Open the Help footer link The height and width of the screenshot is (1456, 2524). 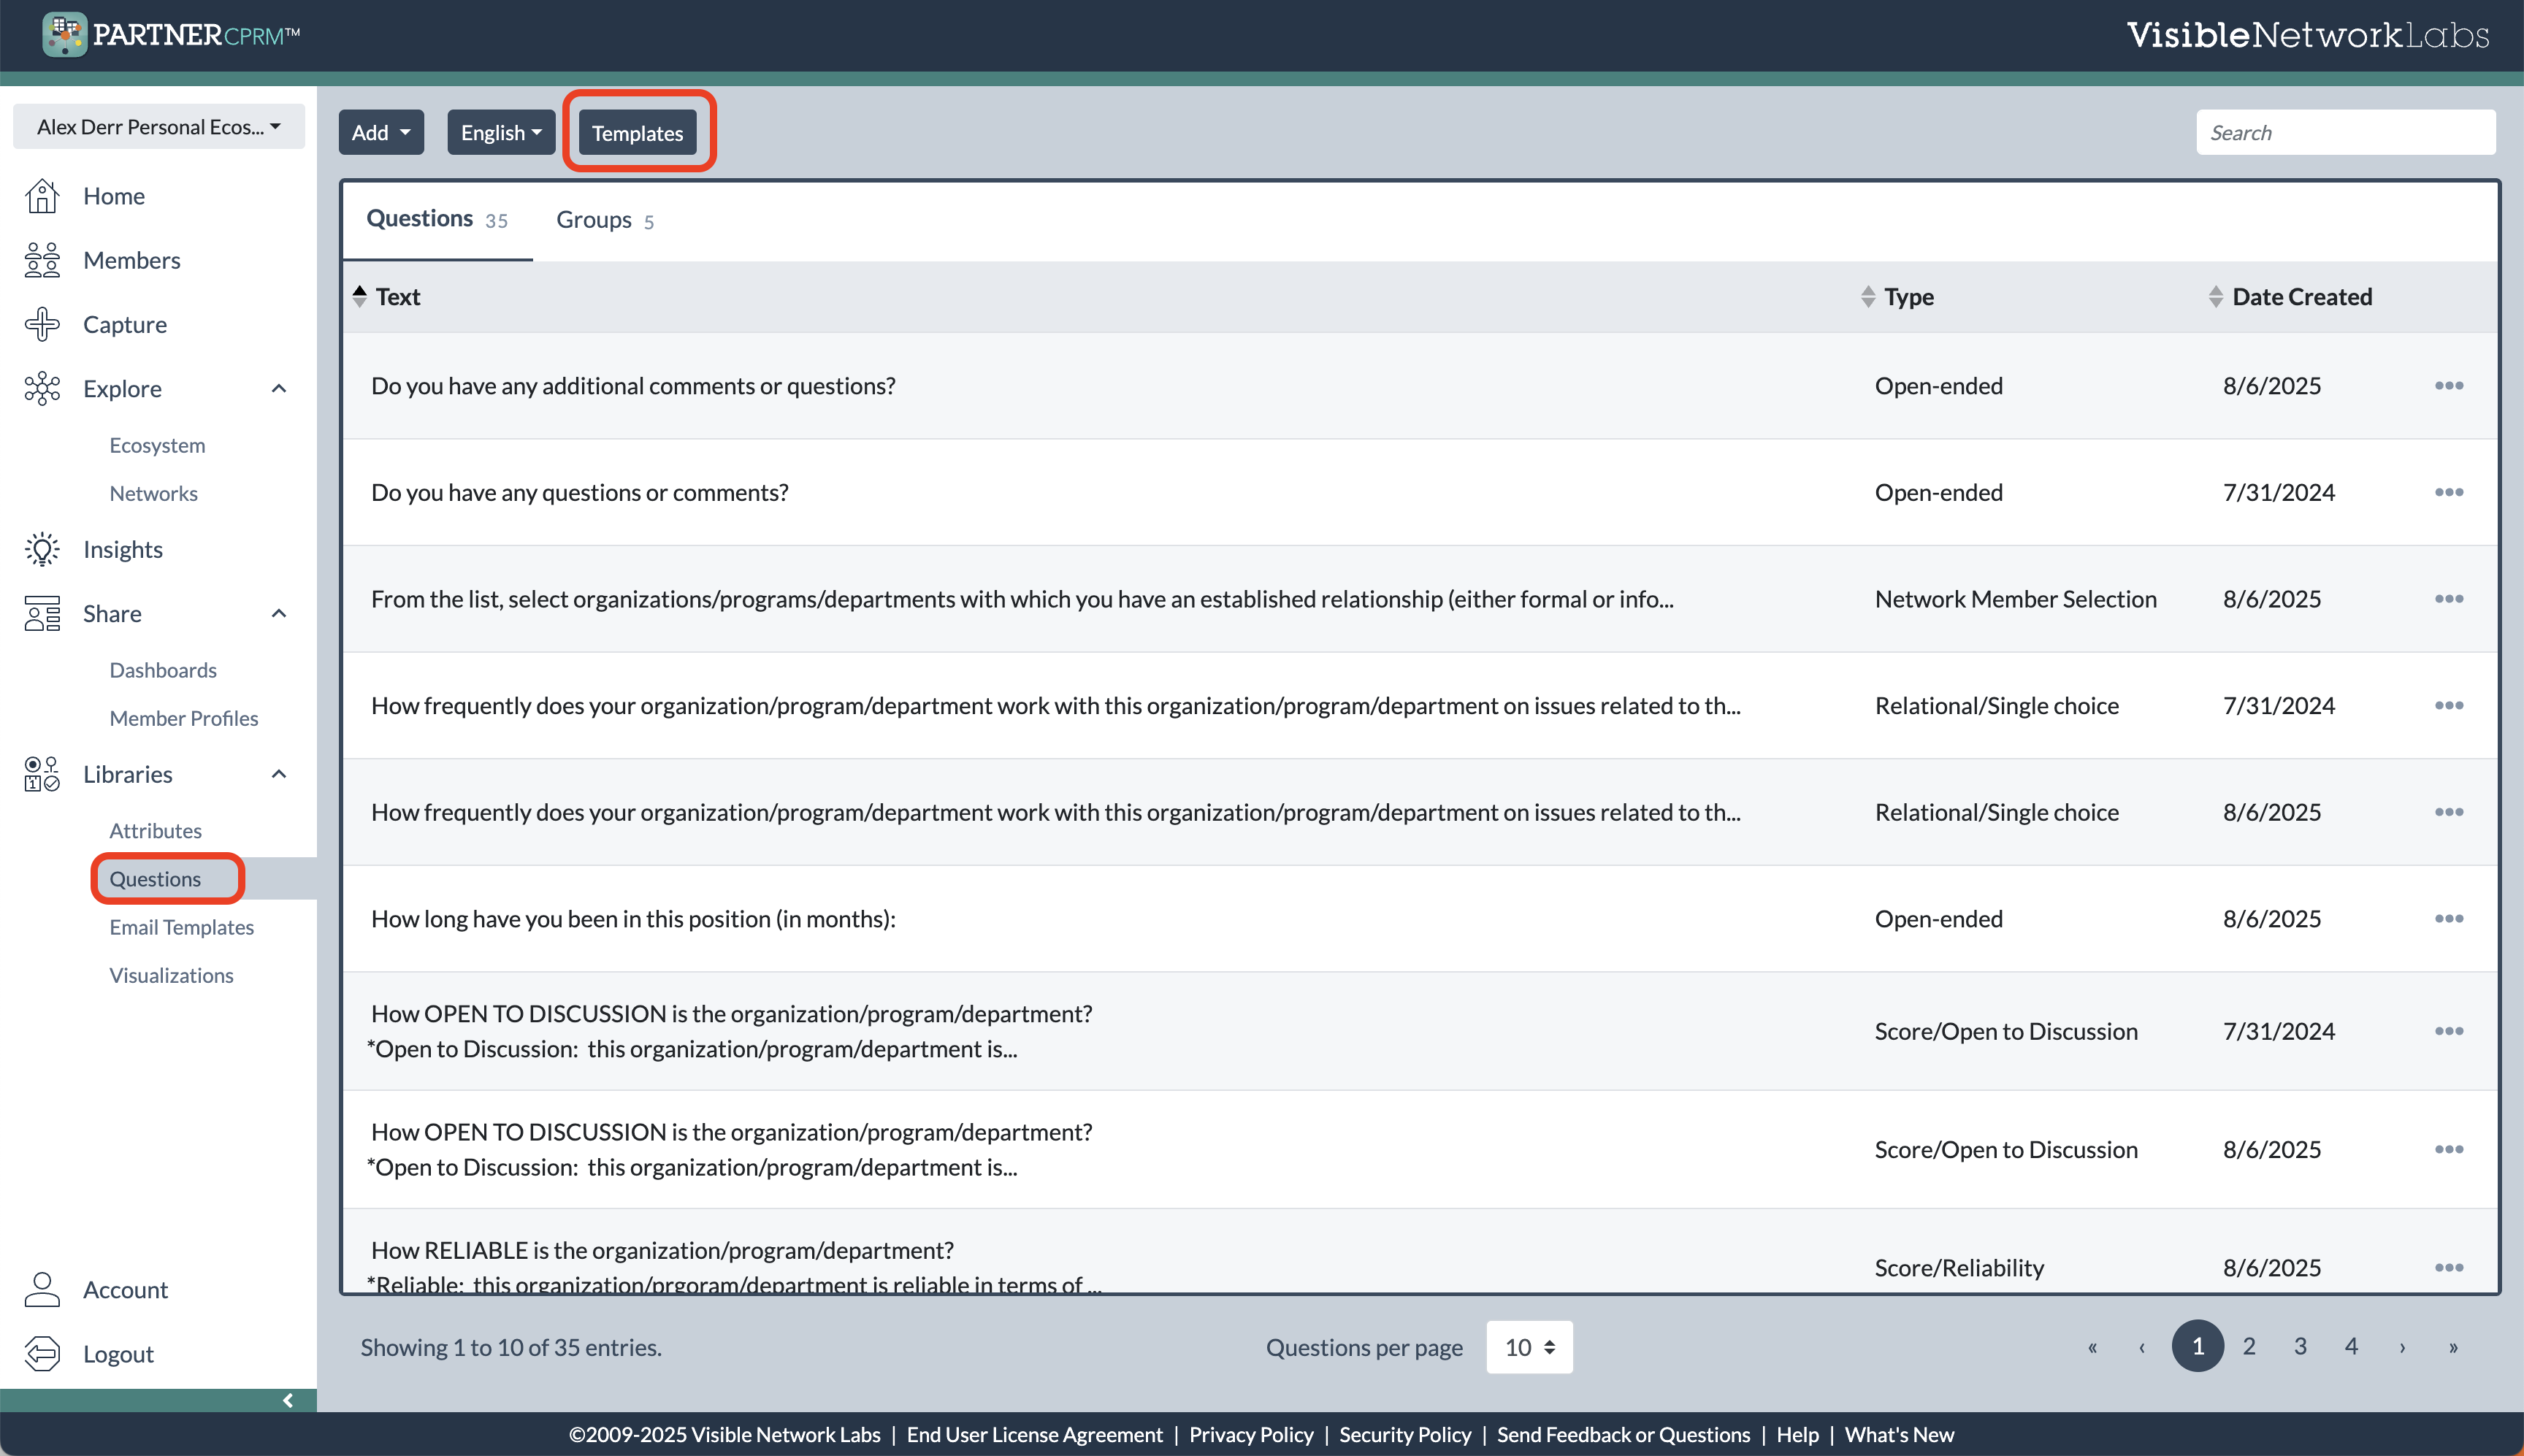tap(1797, 1434)
